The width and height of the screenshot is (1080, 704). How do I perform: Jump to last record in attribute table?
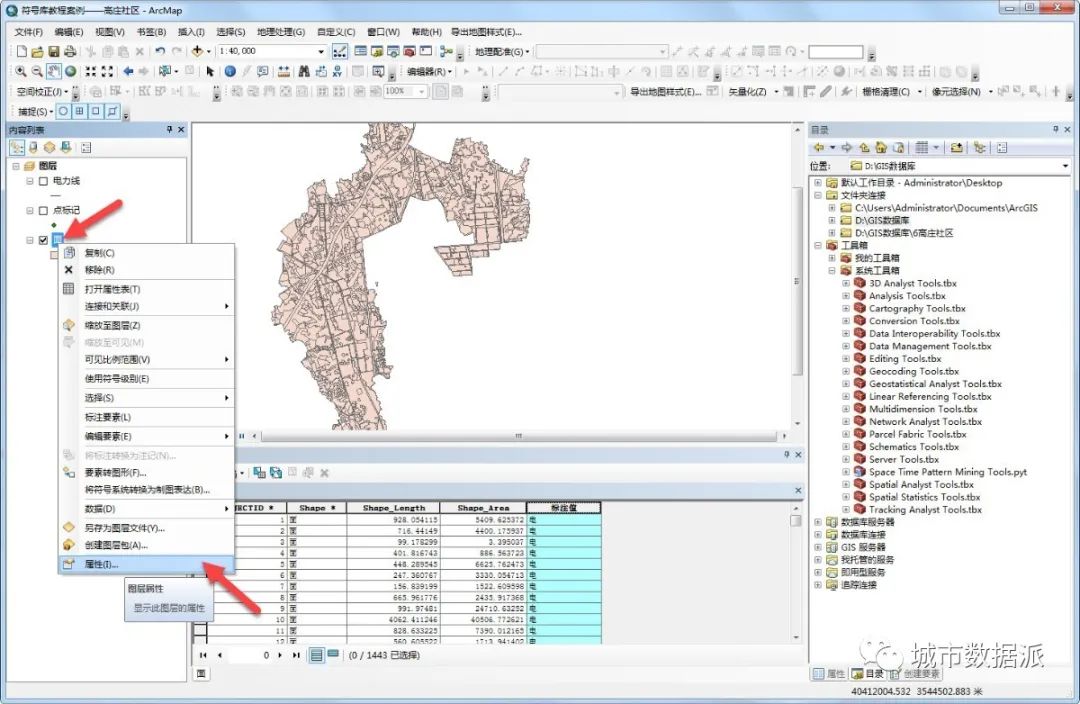click(x=296, y=655)
